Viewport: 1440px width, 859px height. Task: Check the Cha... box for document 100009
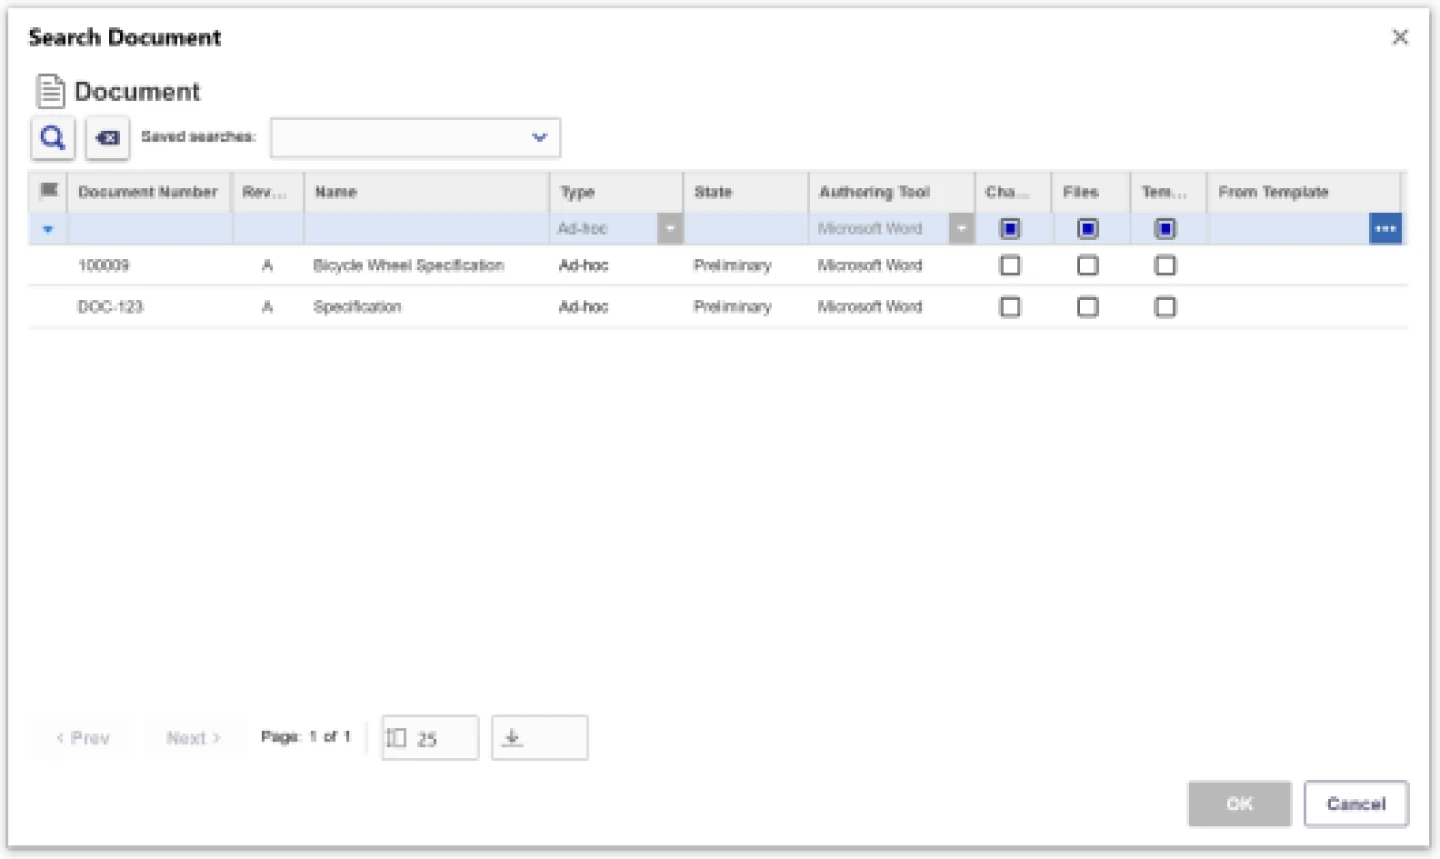(x=1010, y=265)
